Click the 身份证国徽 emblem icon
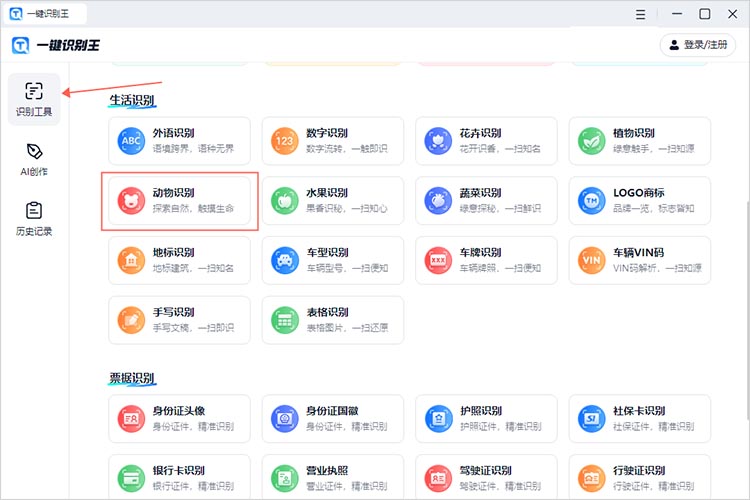The width and height of the screenshot is (750, 500). click(285, 419)
